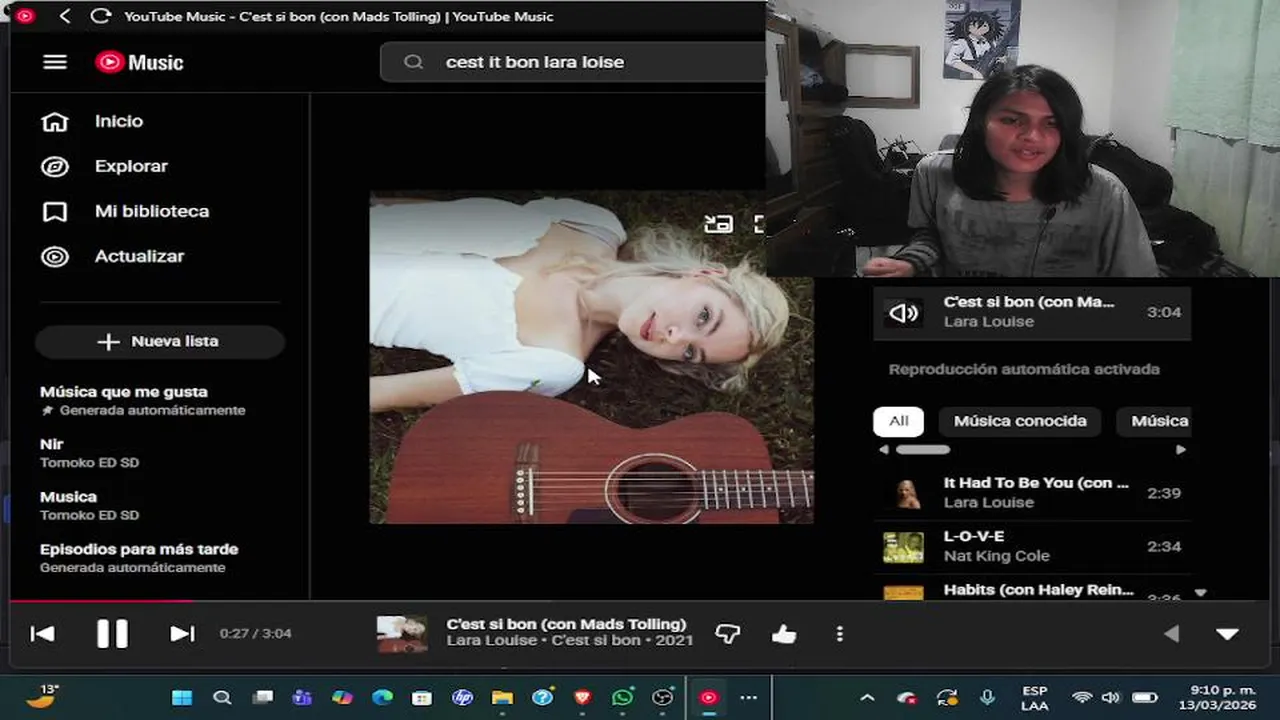The image size is (1280, 720).
Task: Switch to the YouTube Music taskbar app
Action: [708, 698]
